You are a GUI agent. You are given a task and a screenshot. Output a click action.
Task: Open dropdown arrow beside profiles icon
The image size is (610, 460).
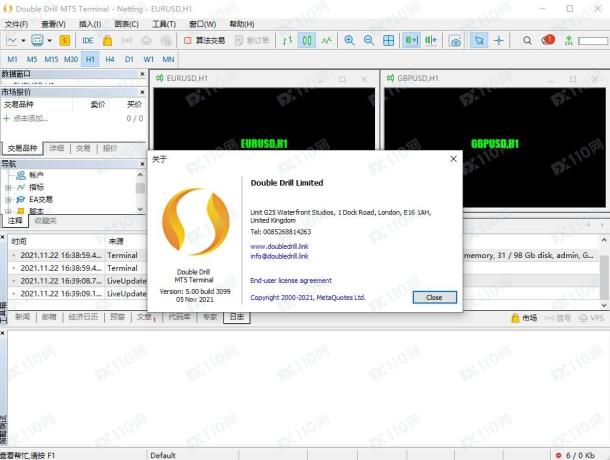49,40
